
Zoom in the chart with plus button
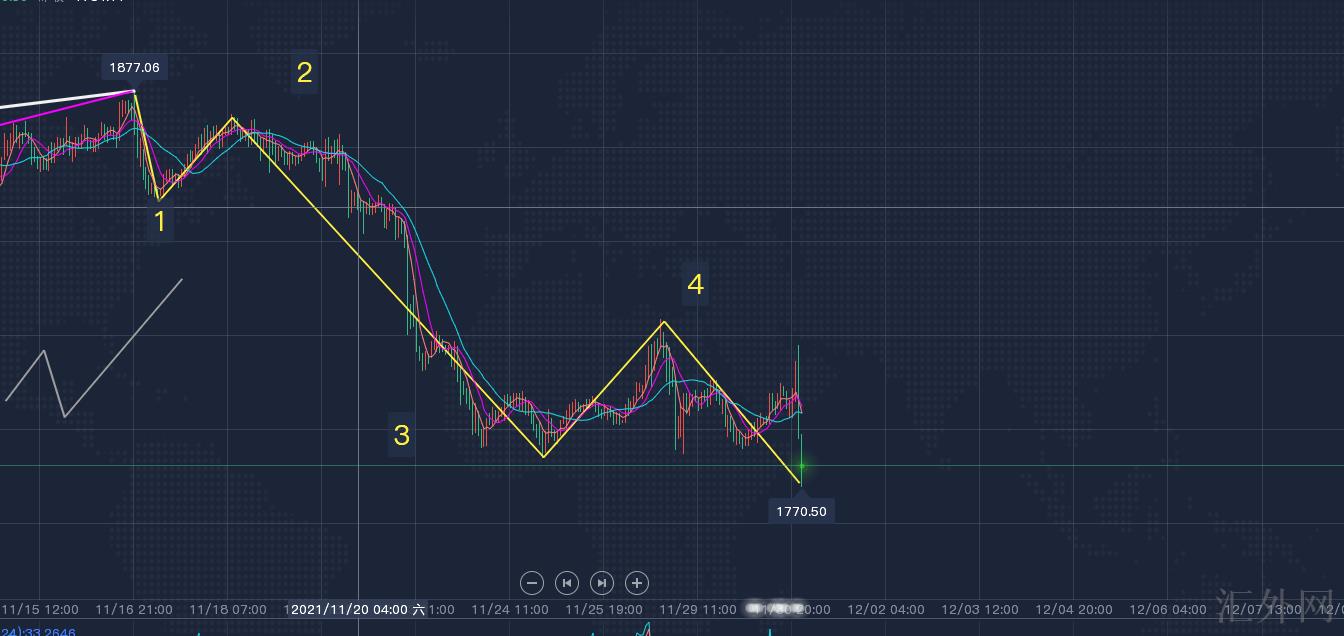pyautogui.click(x=636, y=583)
